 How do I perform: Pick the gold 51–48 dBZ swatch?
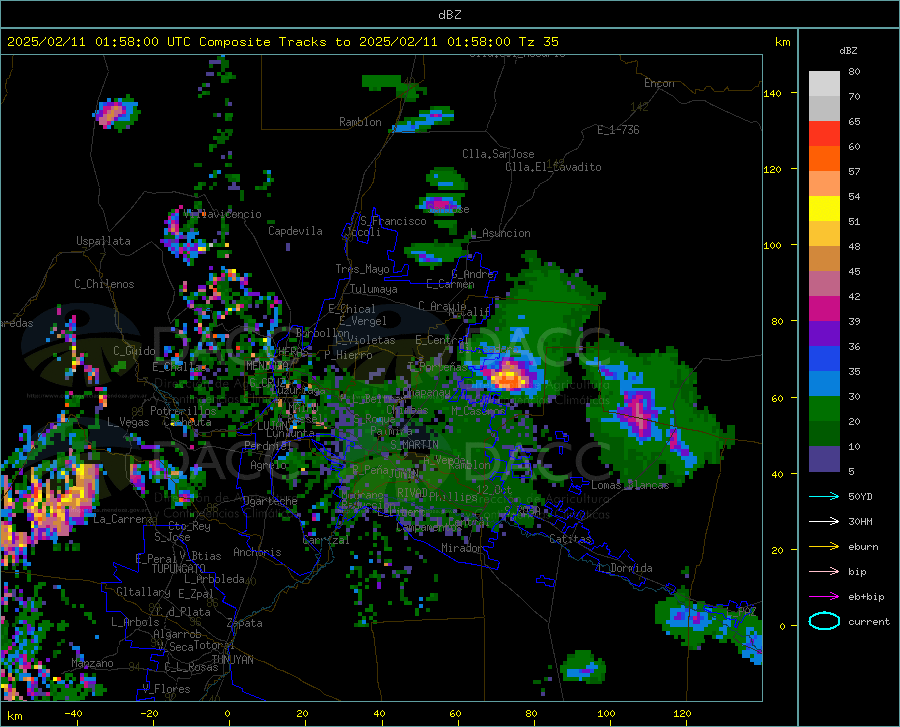824,234
